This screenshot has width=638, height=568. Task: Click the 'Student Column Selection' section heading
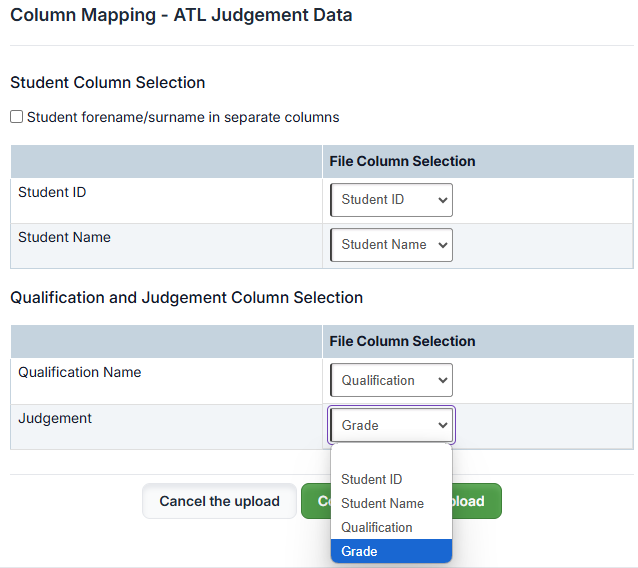coord(107,83)
